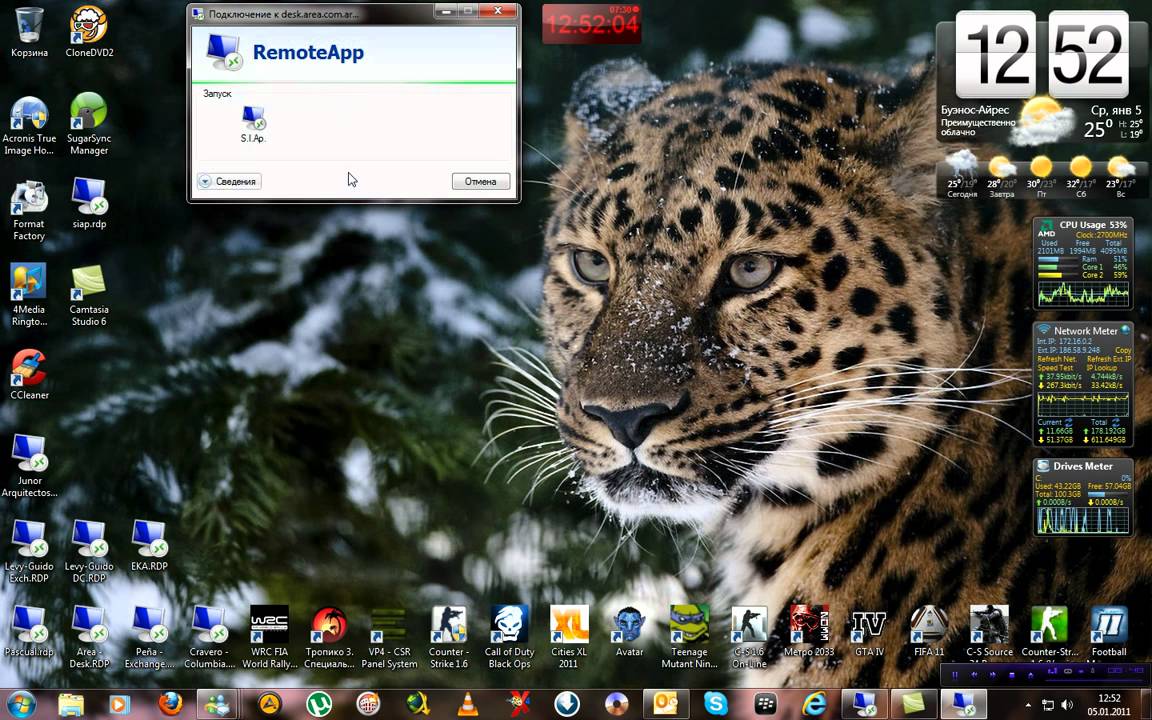Select Junor Arquitectos RDP shortcut
1152x720 pixels.
29,466
